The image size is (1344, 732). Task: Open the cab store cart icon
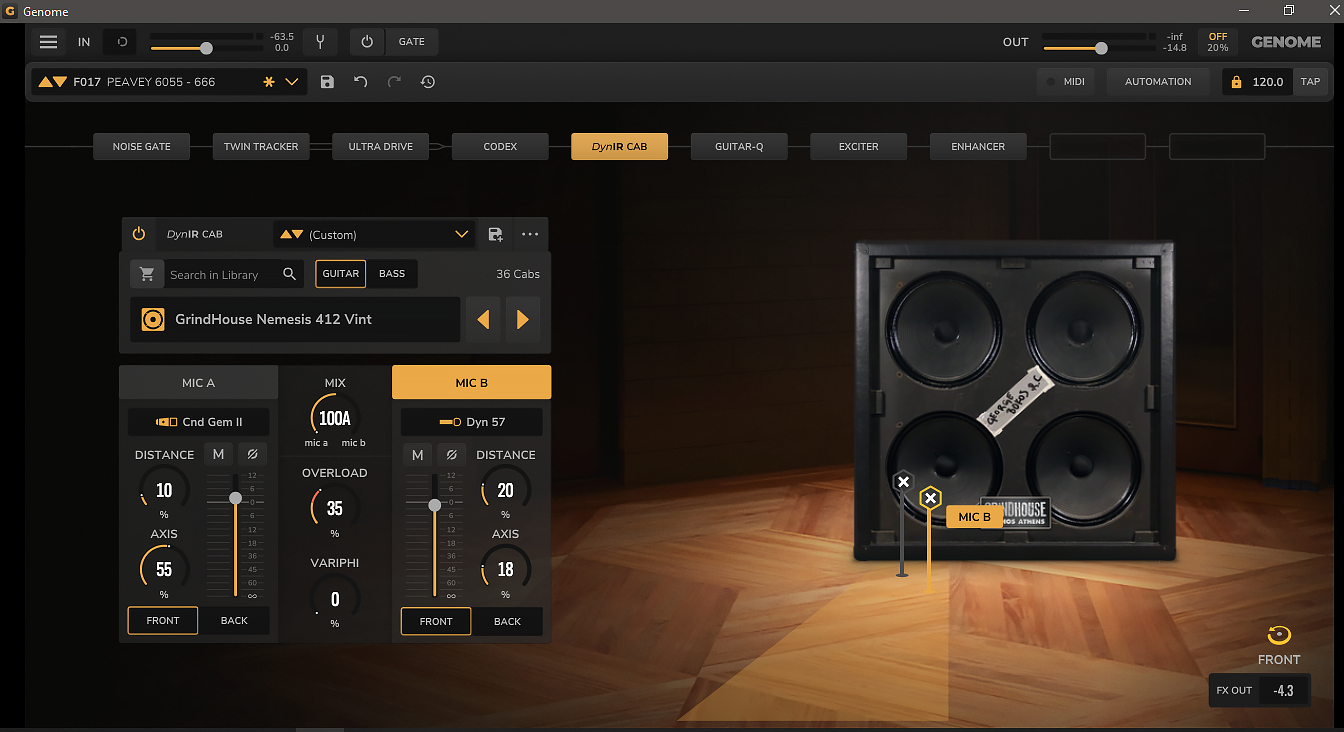coord(147,274)
